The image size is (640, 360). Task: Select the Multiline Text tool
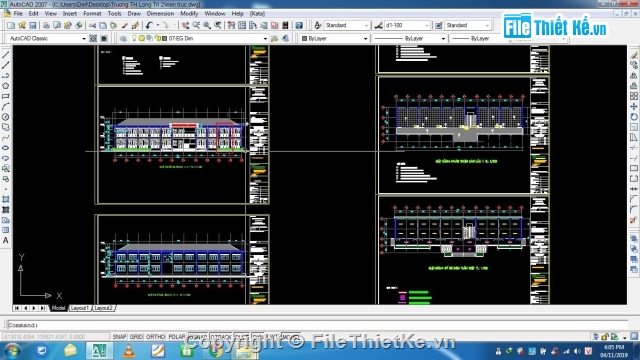(x=6, y=240)
